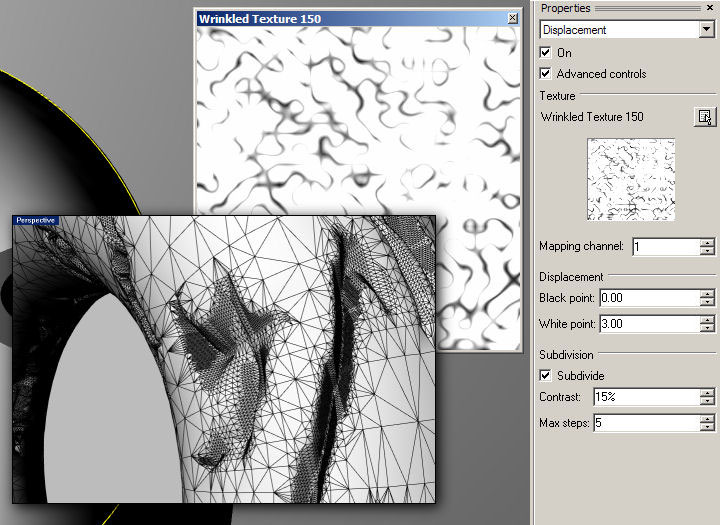Increase the Black point value
This screenshot has height=525, width=720.
click(708, 294)
